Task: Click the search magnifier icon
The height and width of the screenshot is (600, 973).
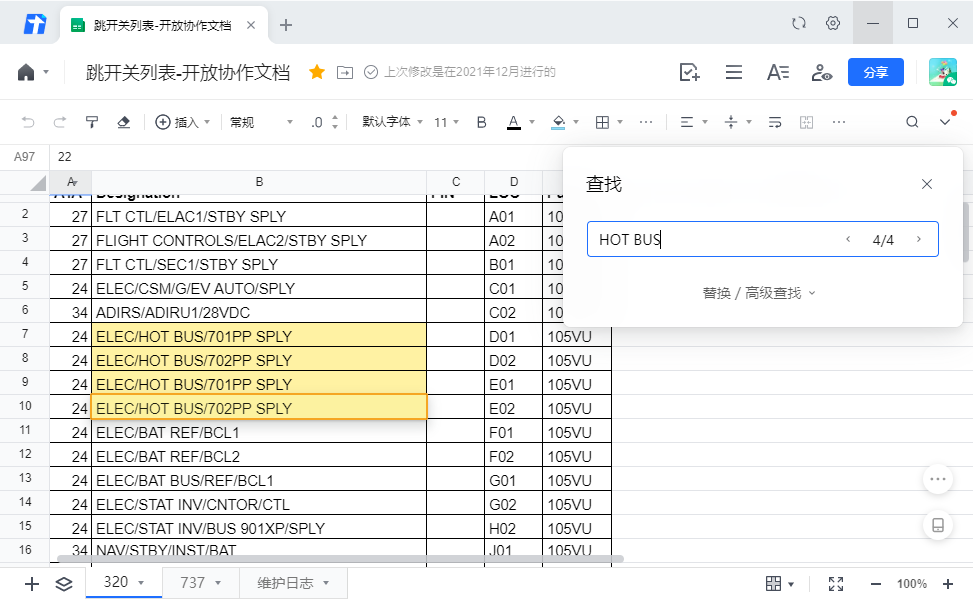Action: click(912, 122)
